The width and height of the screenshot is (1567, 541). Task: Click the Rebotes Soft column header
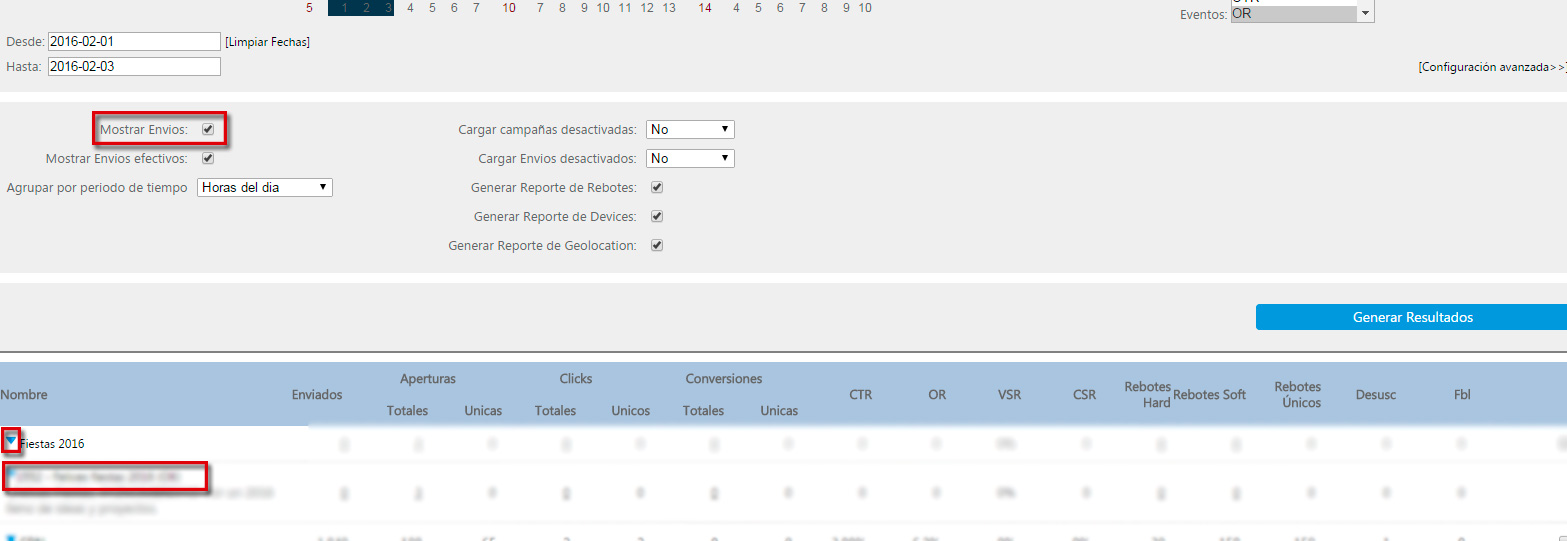[x=1210, y=395]
